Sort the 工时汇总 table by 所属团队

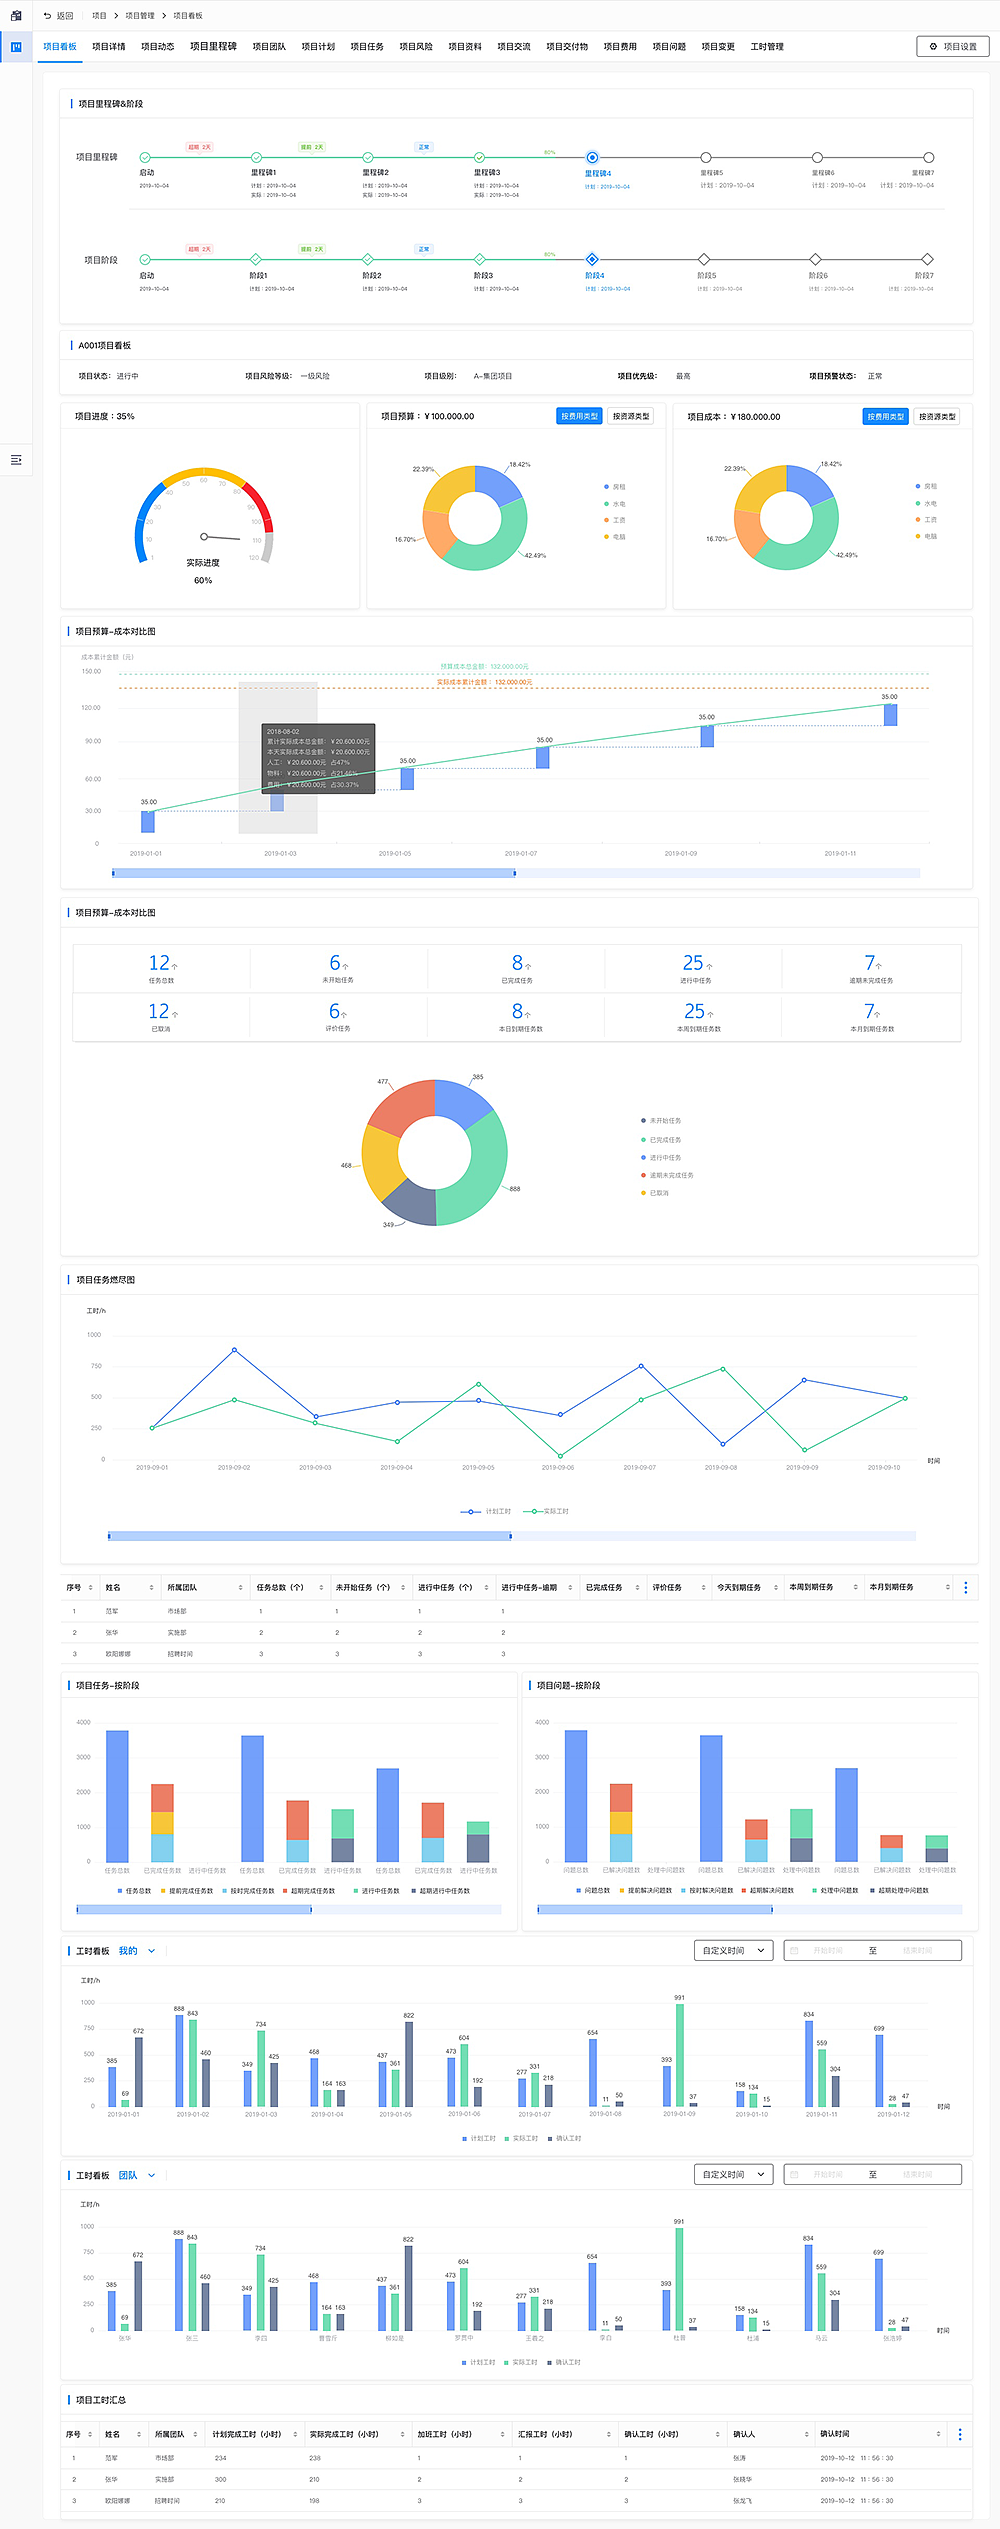[195, 2435]
